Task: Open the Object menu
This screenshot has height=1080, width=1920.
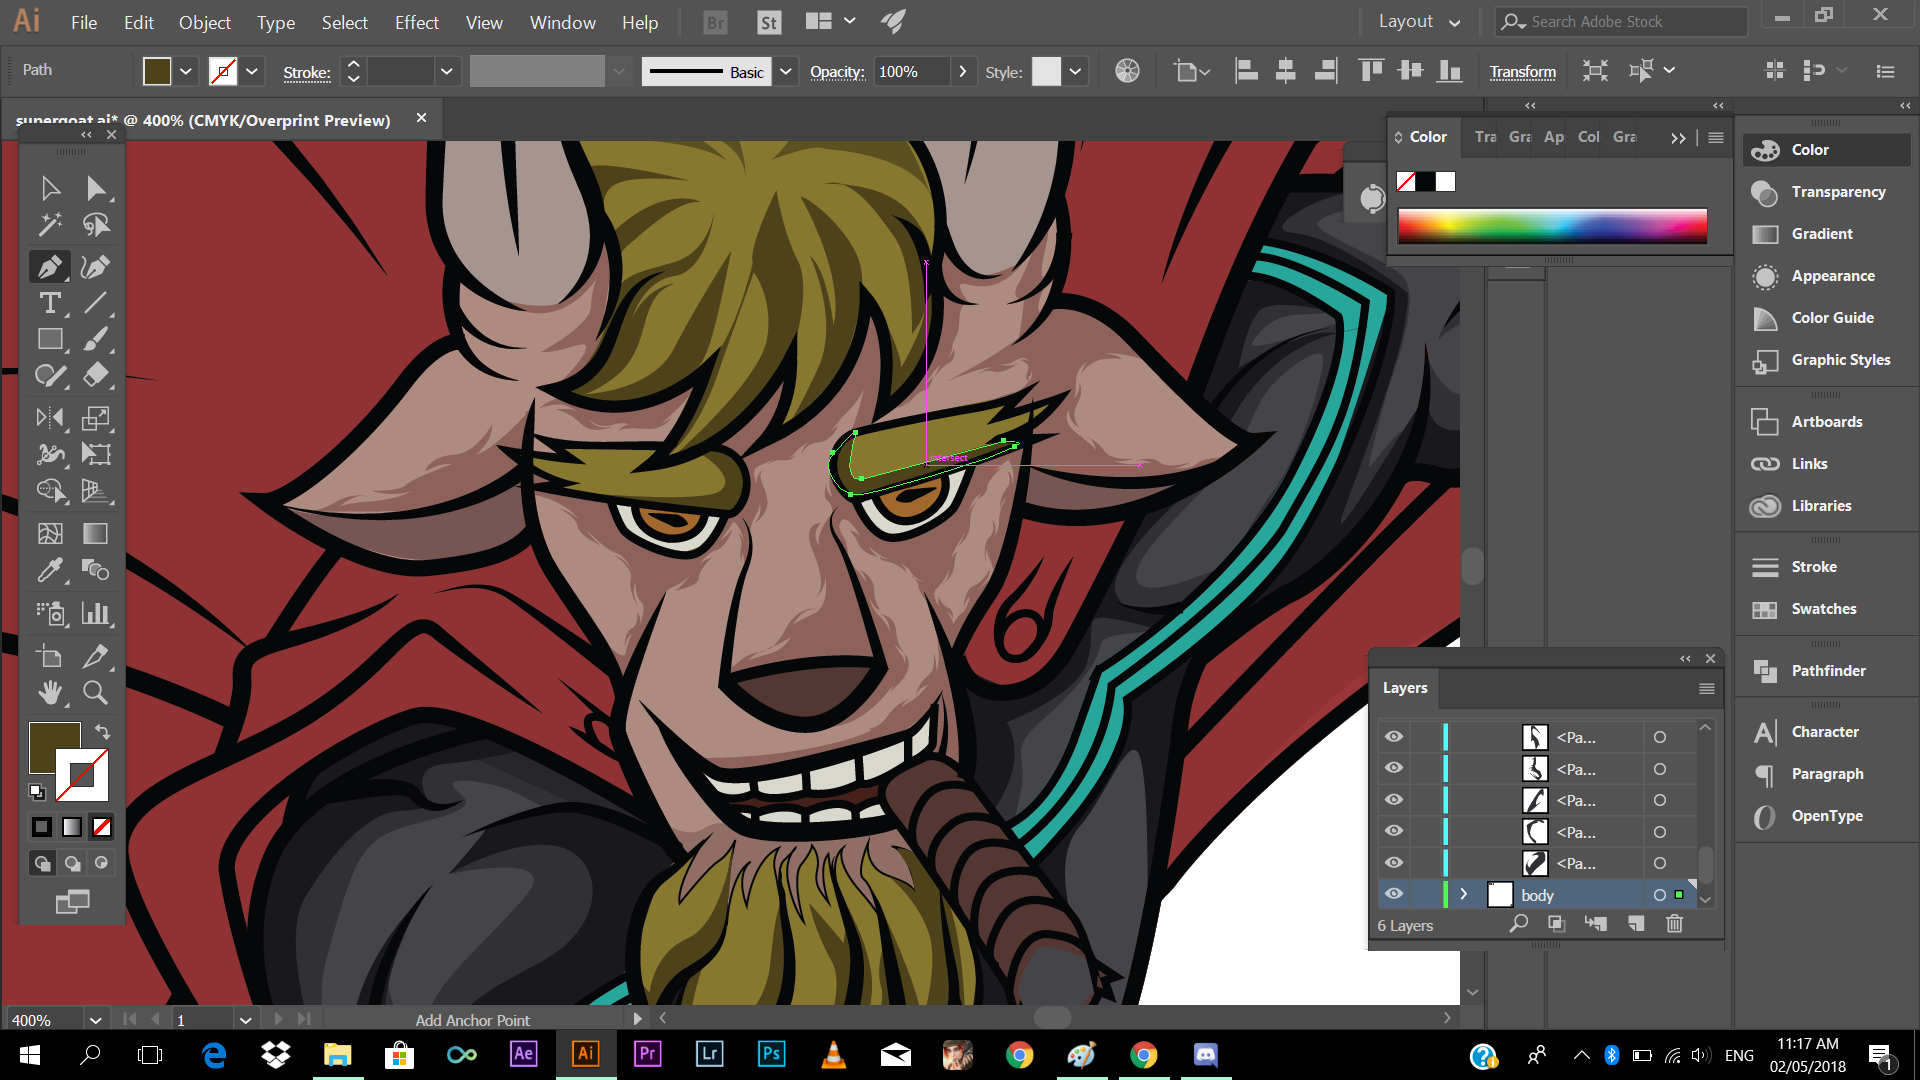Action: coord(204,22)
